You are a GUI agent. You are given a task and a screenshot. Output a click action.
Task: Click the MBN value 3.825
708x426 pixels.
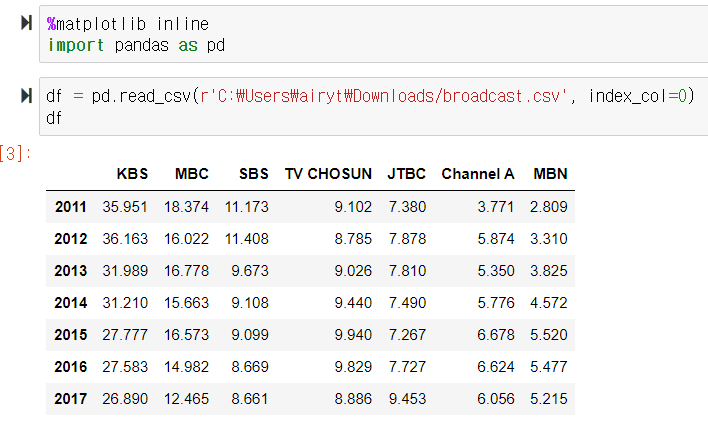click(549, 271)
